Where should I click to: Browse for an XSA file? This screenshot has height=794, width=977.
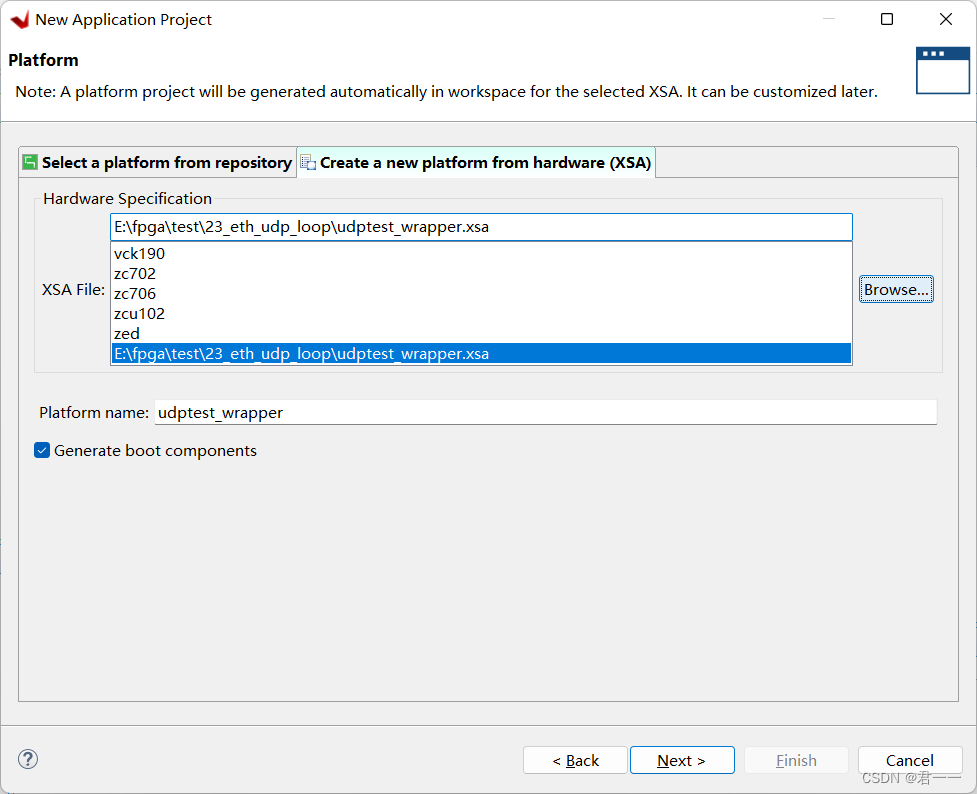pos(896,289)
